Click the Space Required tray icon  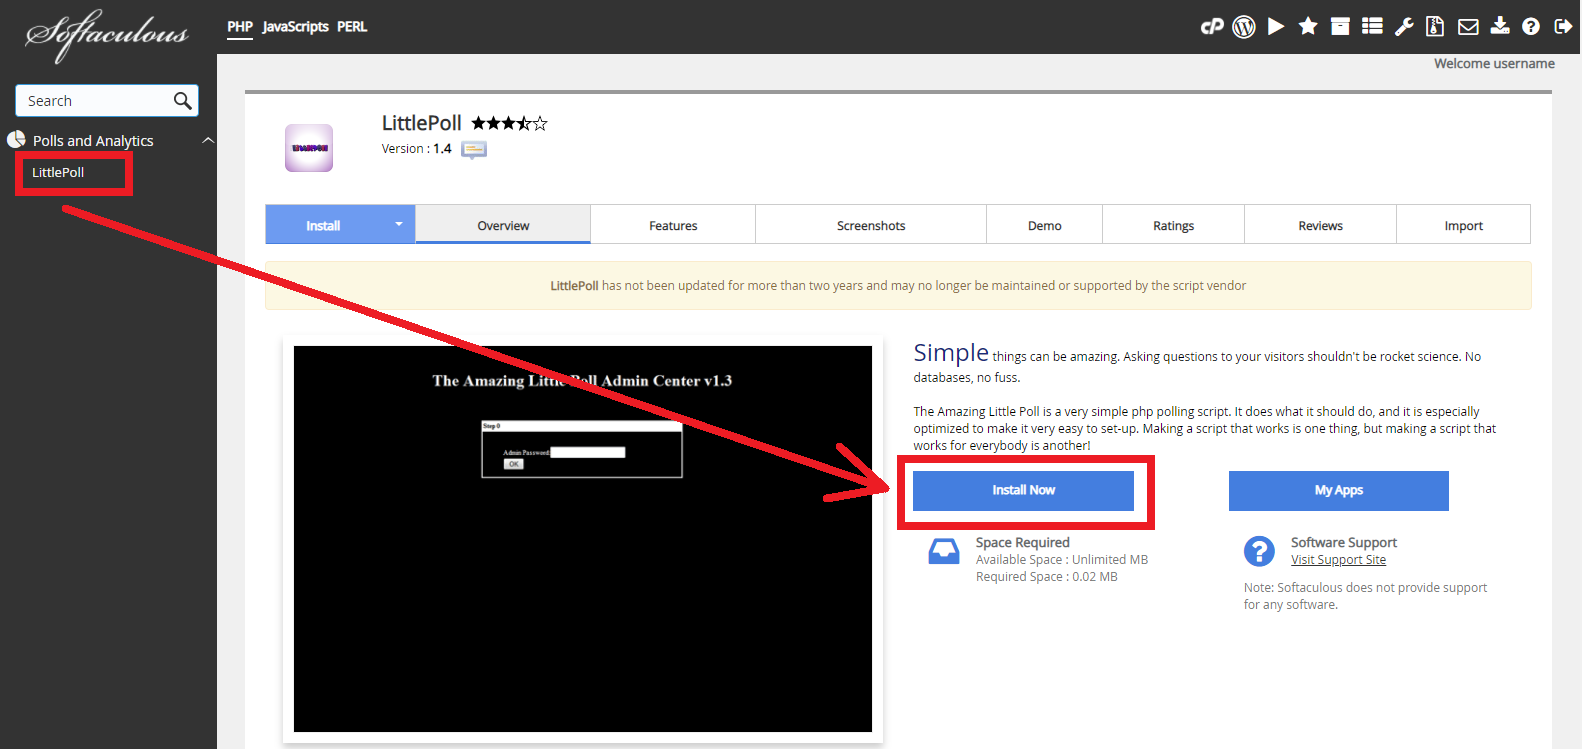click(944, 552)
